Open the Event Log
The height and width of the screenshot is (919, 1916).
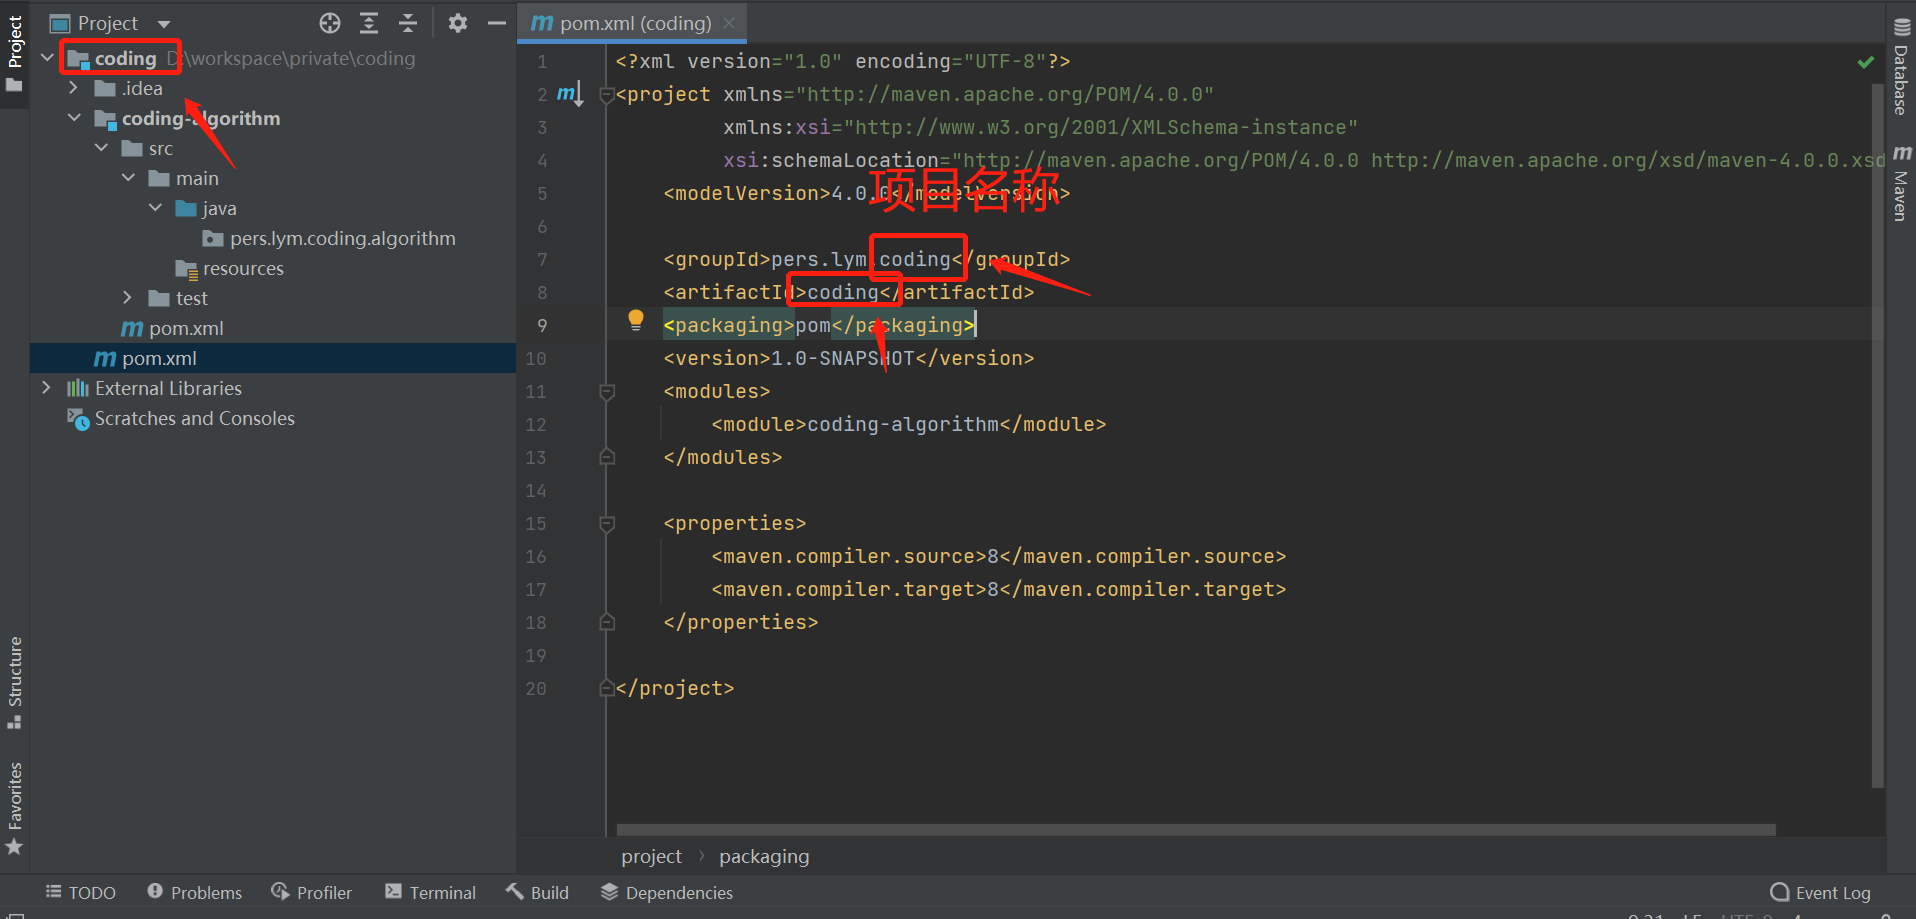(x=1821, y=892)
